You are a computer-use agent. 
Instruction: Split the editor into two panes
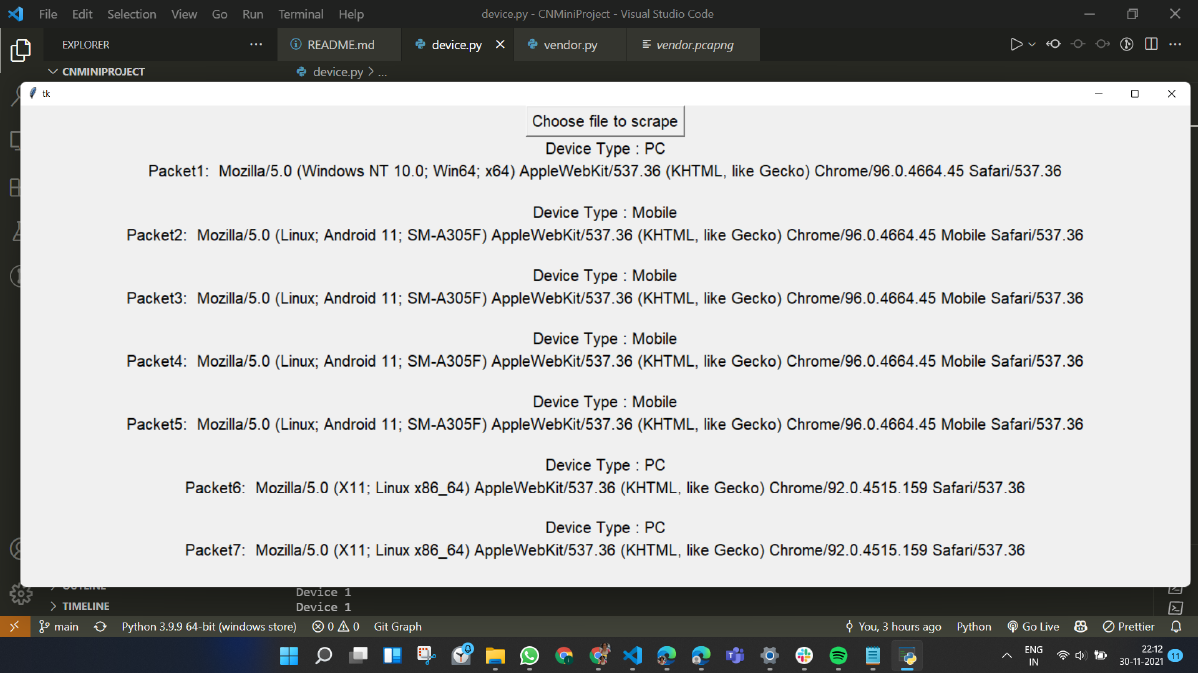click(1151, 43)
